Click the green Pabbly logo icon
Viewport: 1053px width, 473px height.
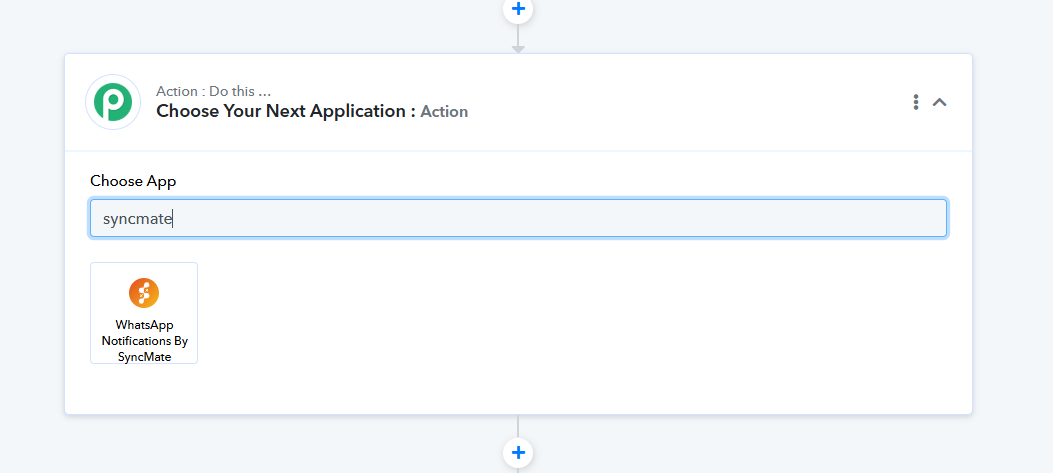(113, 102)
